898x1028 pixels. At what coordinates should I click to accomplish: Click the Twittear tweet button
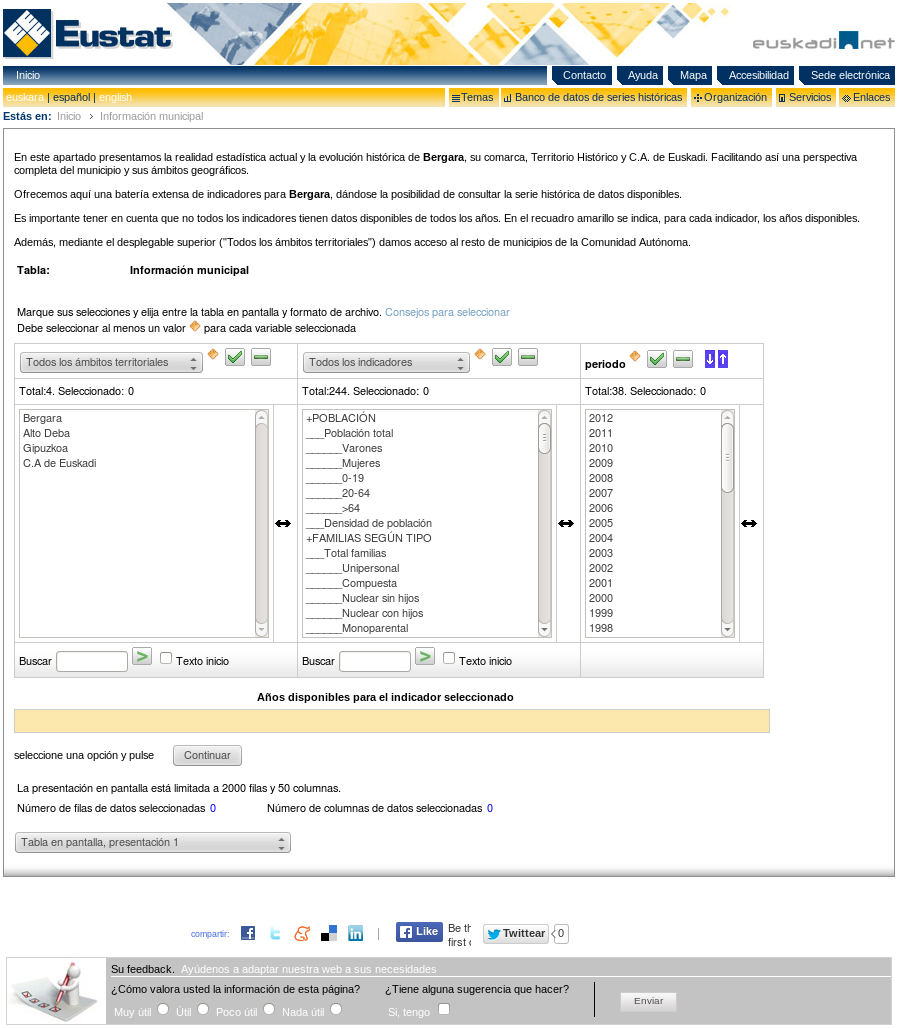tap(517, 934)
